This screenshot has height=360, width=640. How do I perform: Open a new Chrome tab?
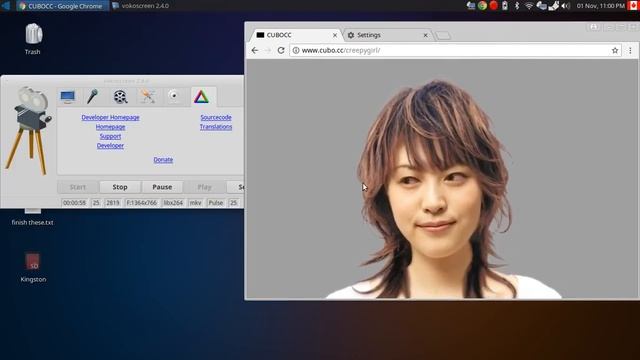point(443,36)
